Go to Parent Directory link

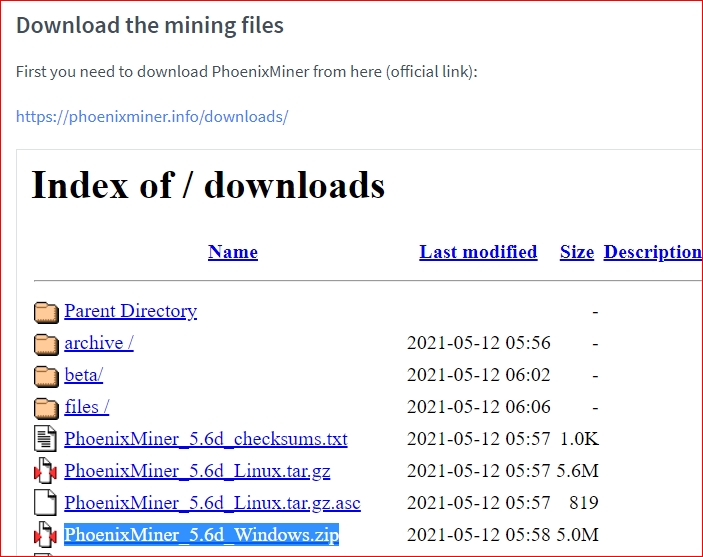tap(130, 311)
